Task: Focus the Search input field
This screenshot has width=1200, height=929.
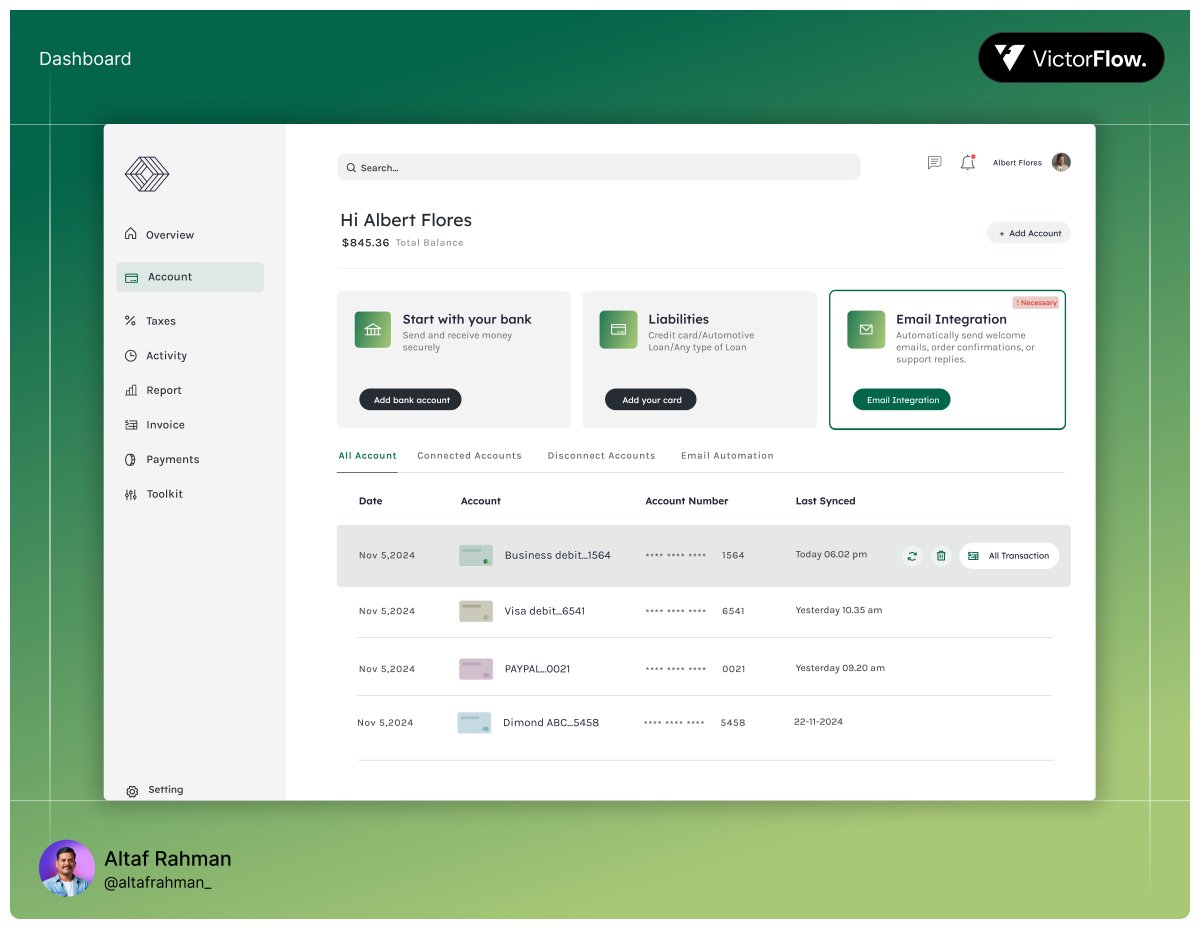Action: tap(598, 167)
